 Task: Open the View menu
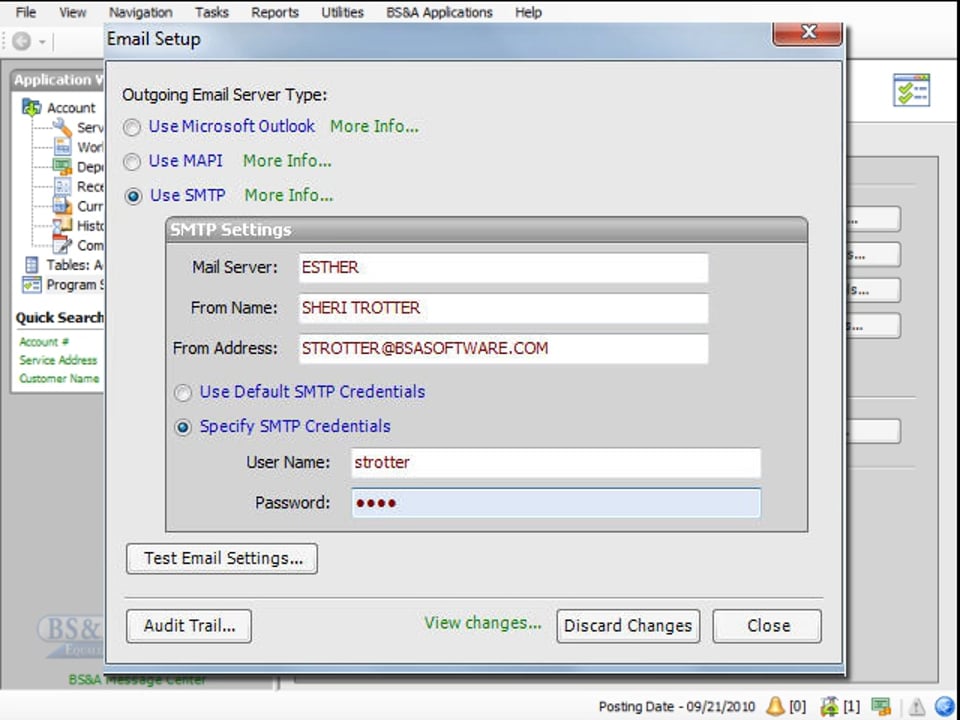point(72,12)
